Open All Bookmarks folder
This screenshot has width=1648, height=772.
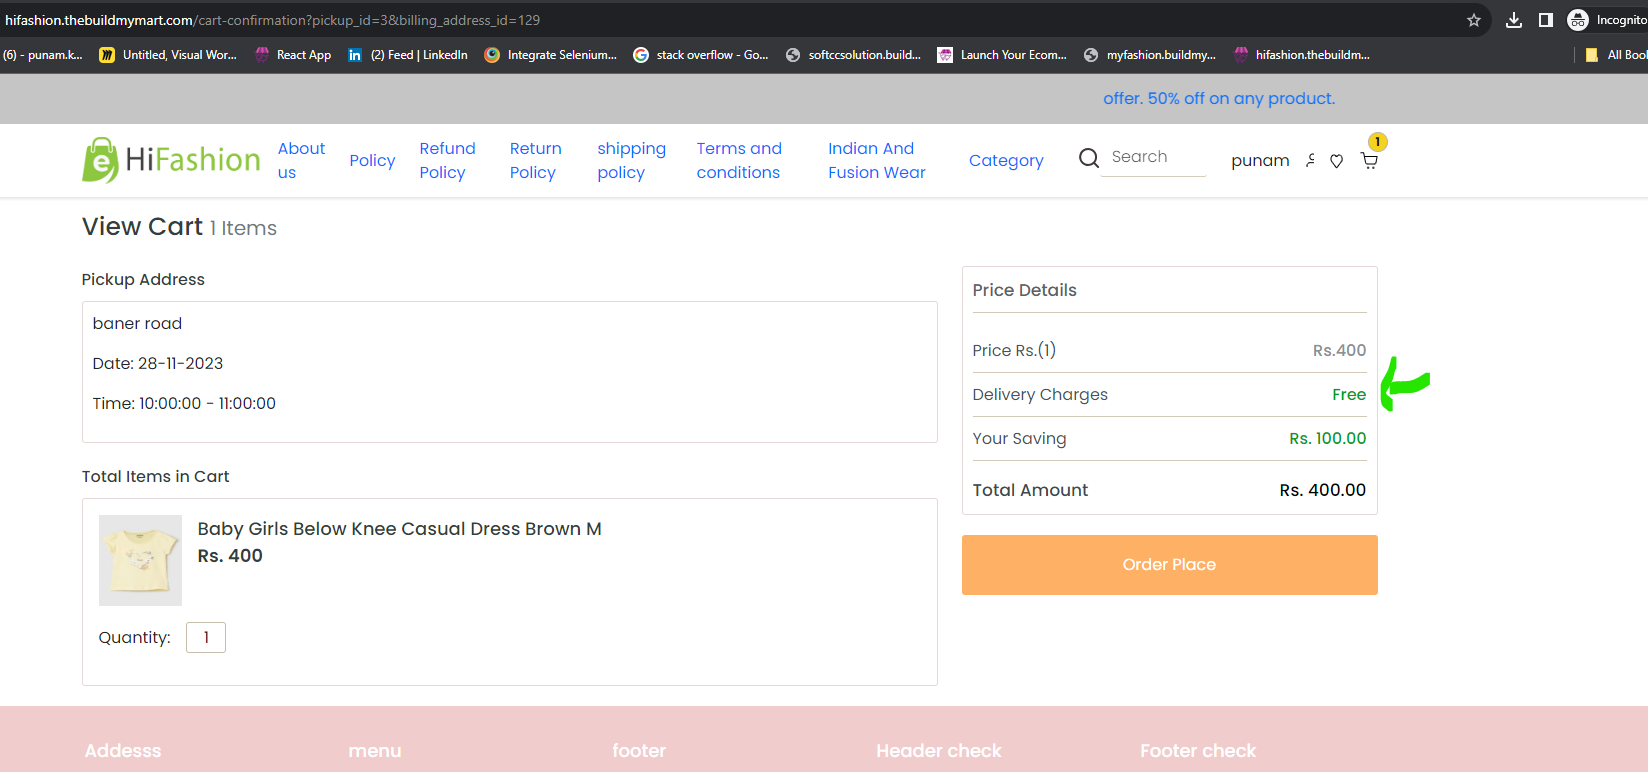(1616, 55)
